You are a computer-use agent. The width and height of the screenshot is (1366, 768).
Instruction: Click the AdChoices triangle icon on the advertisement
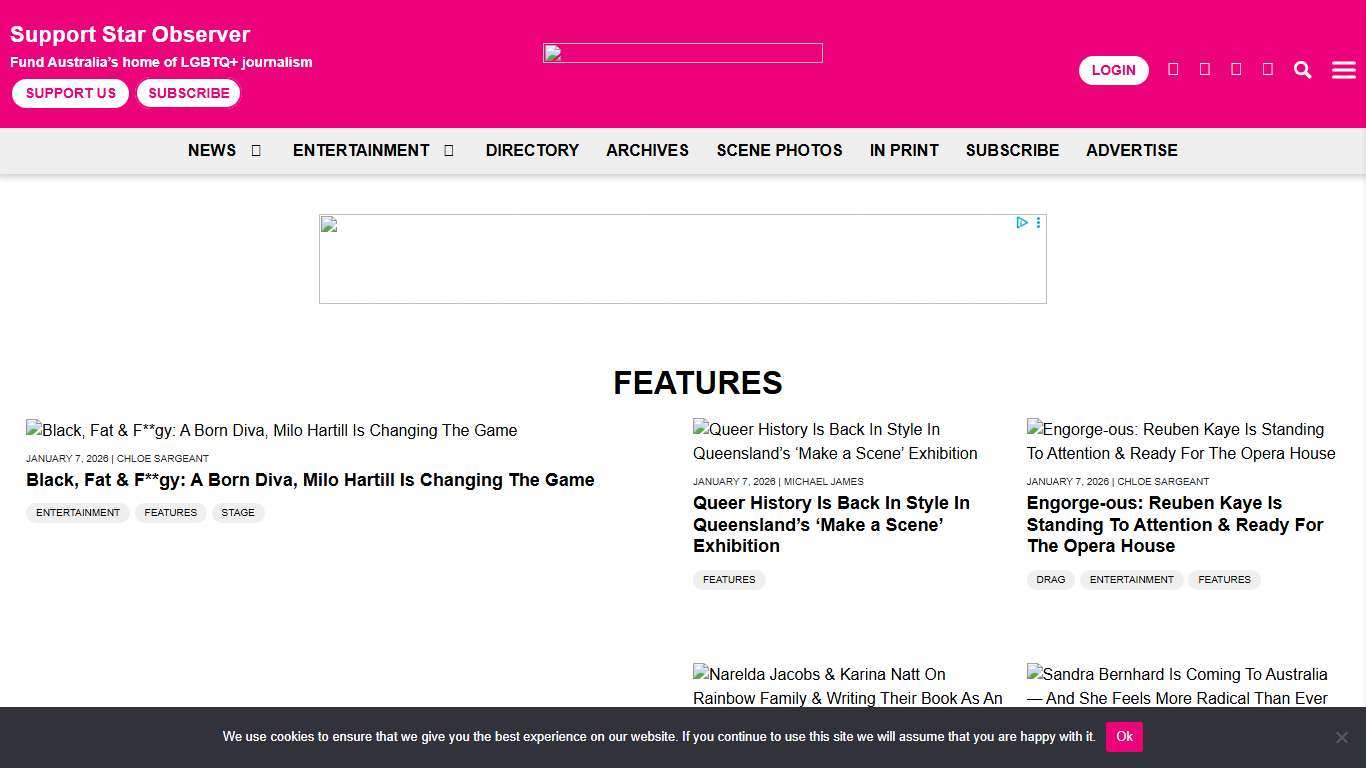(1021, 223)
